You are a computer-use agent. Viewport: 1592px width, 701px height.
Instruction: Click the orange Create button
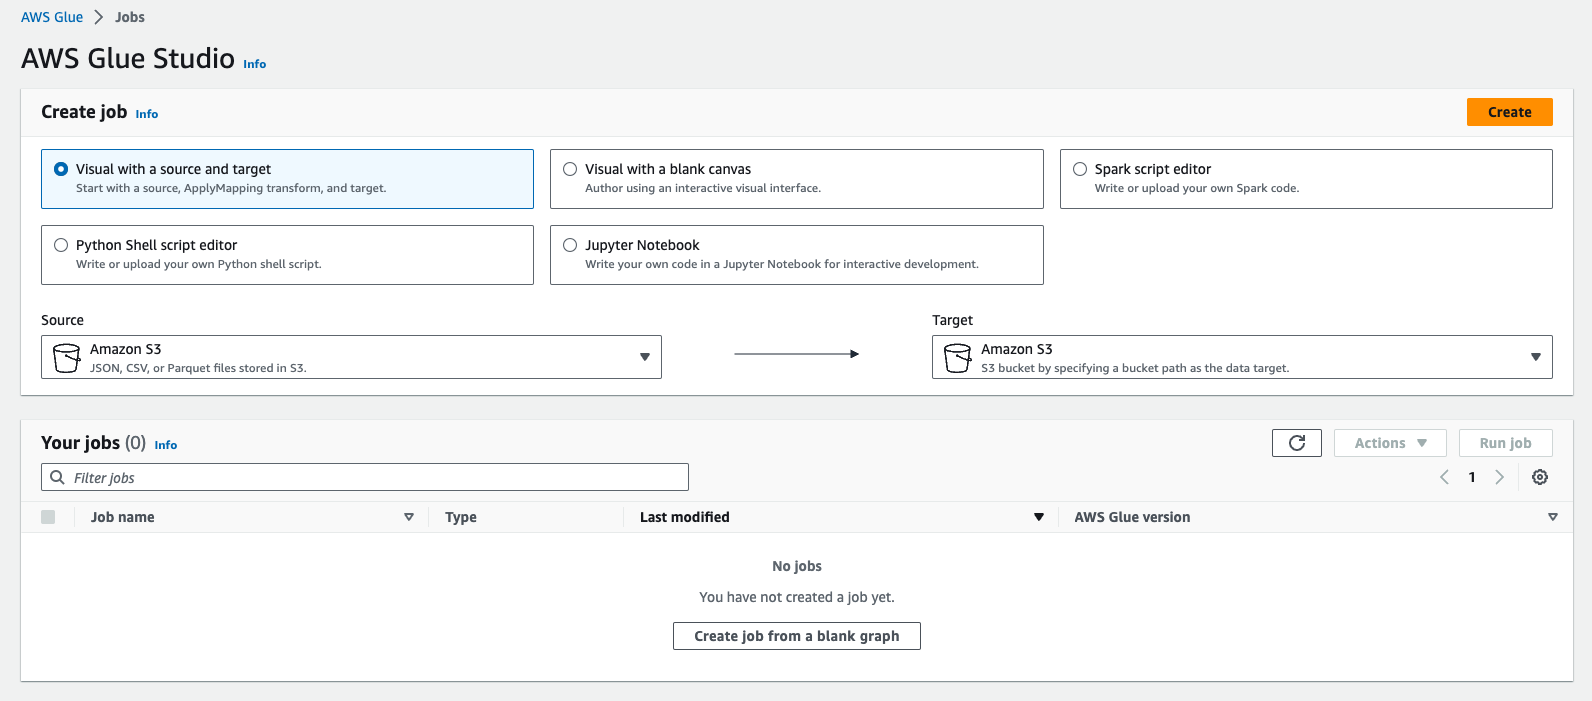click(x=1509, y=112)
